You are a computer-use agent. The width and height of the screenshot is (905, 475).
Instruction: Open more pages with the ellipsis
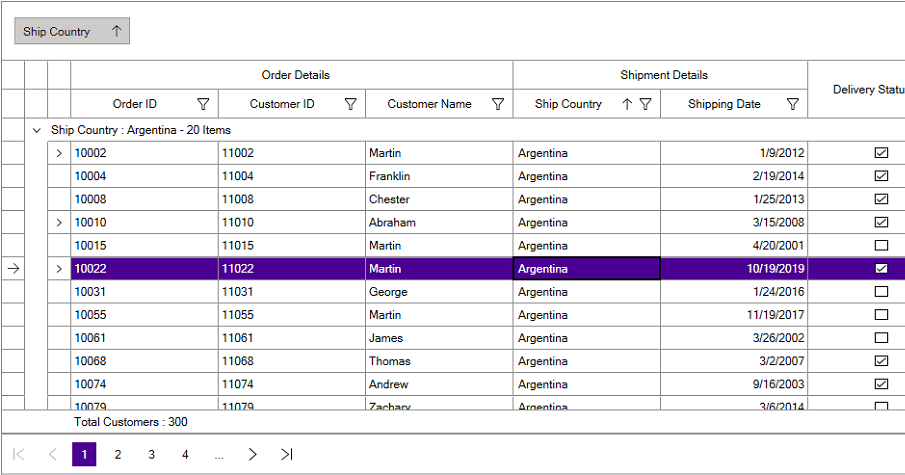click(219, 455)
